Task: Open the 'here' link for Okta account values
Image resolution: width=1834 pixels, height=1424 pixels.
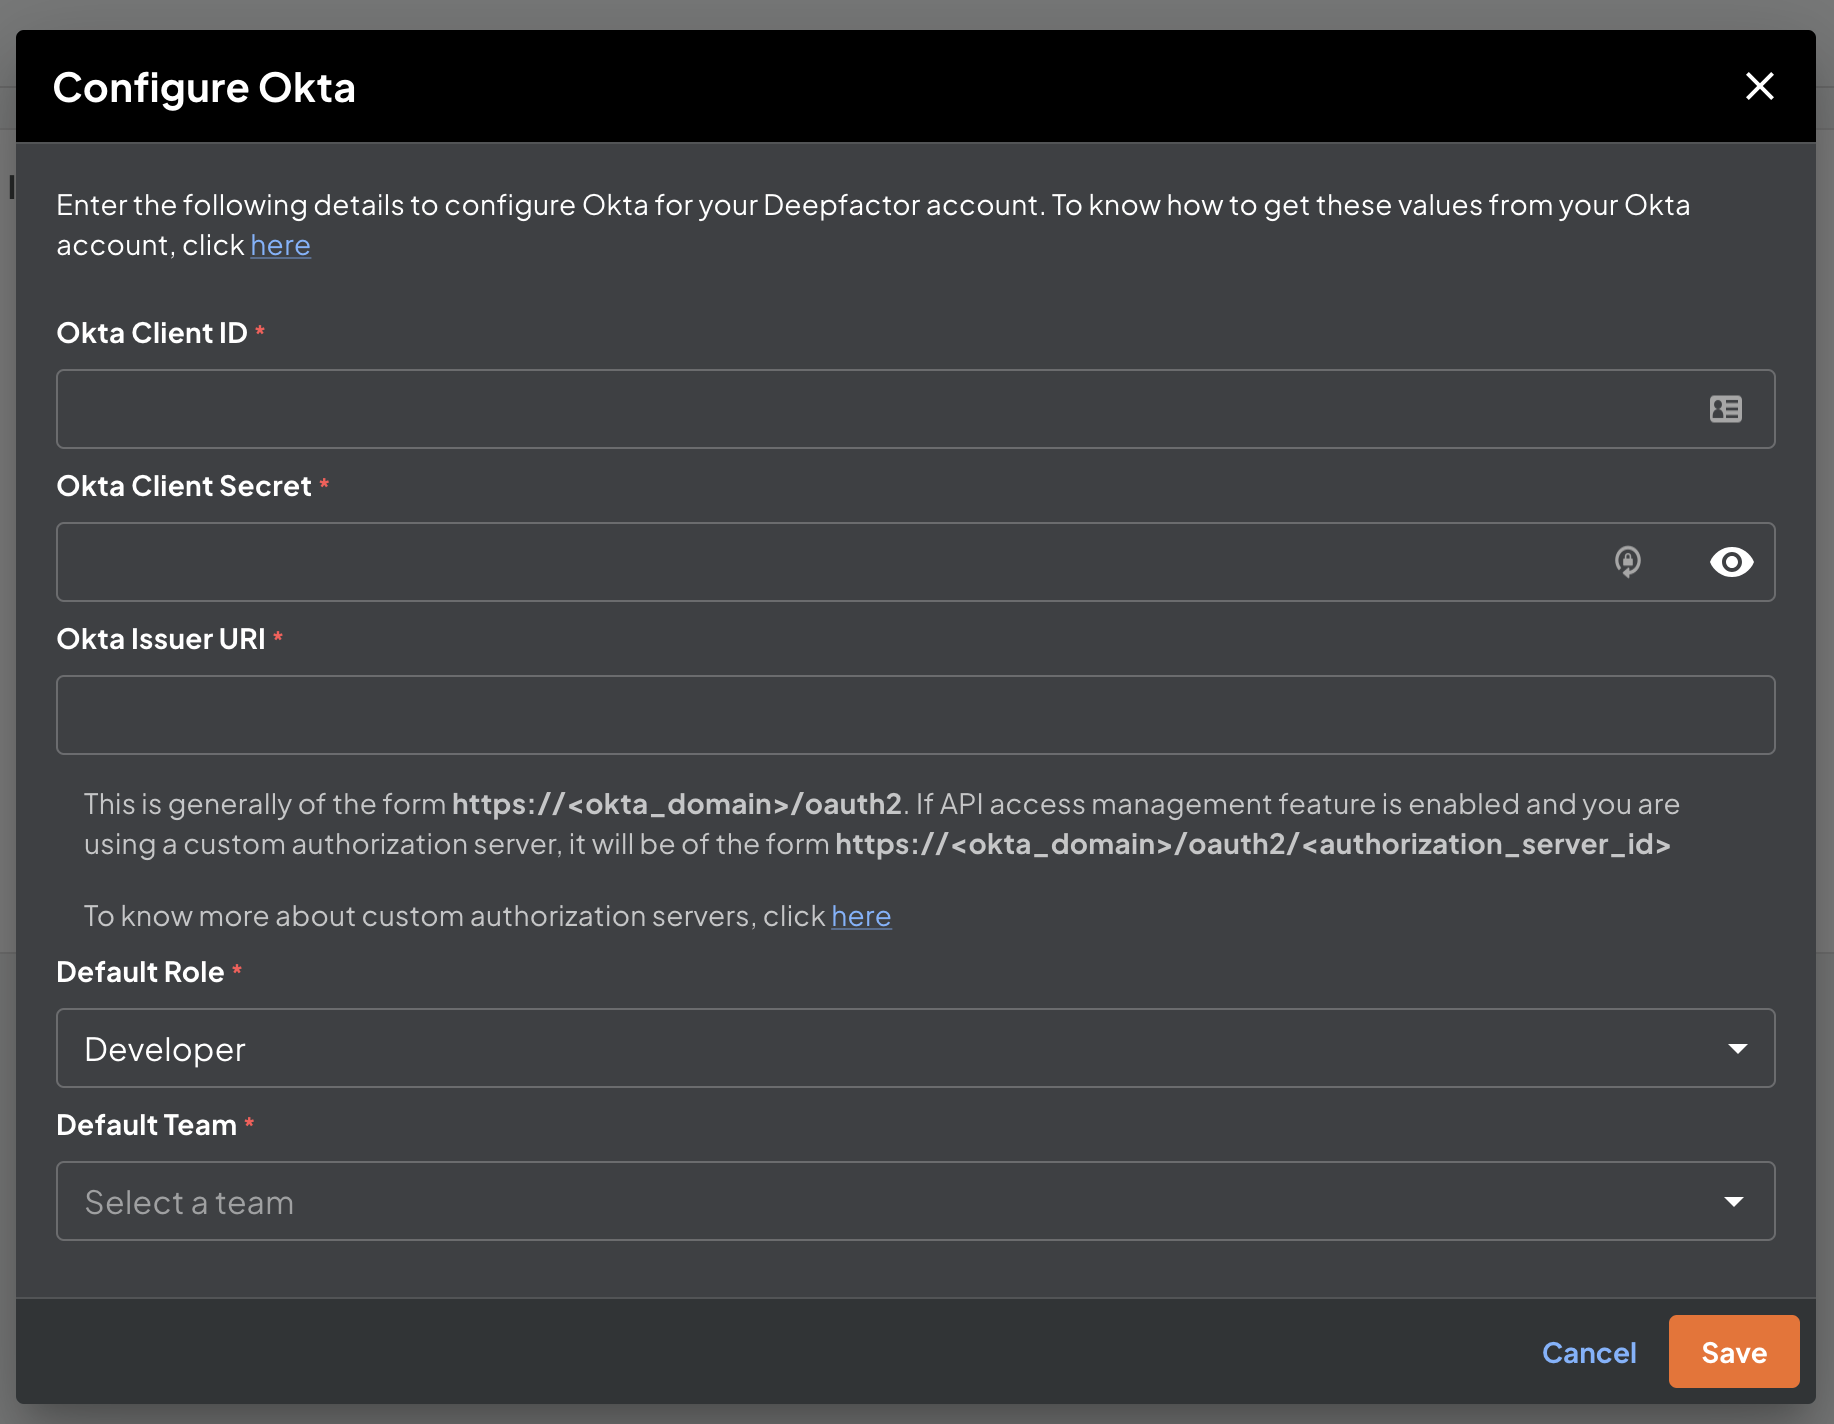Action: tap(280, 245)
